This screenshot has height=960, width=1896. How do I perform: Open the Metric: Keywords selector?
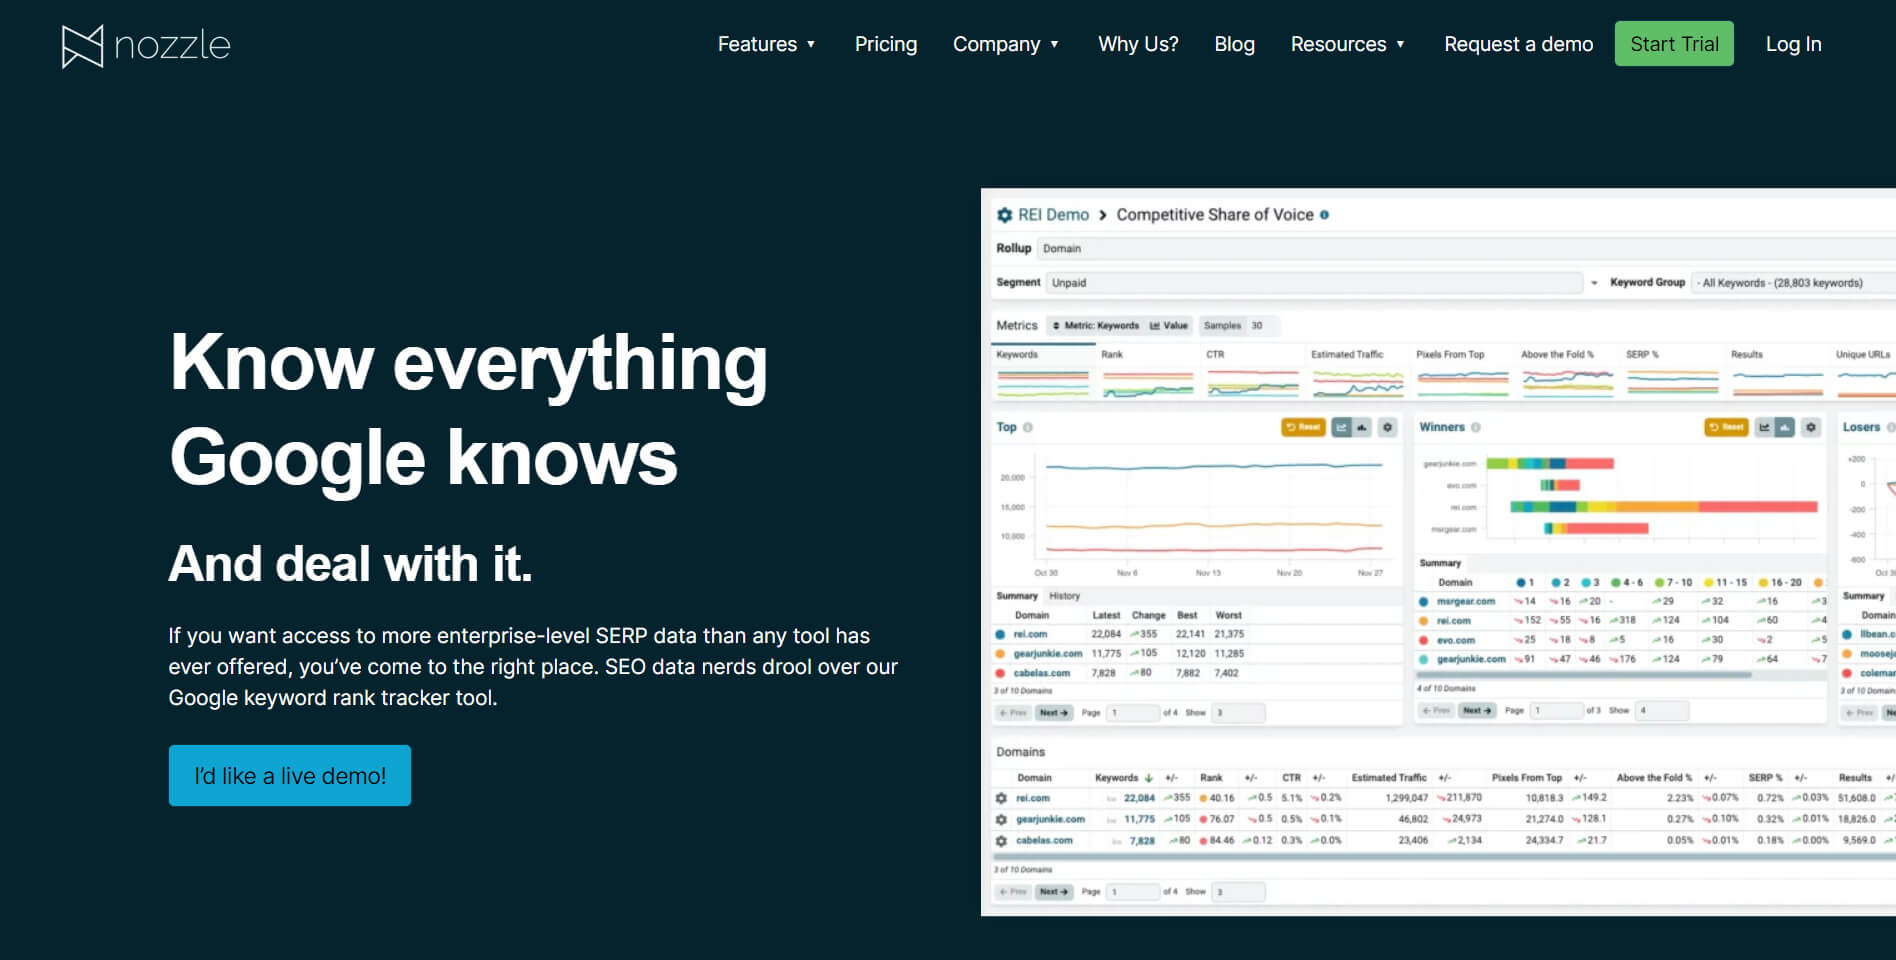pyautogui.click(x=1096, y=326)
